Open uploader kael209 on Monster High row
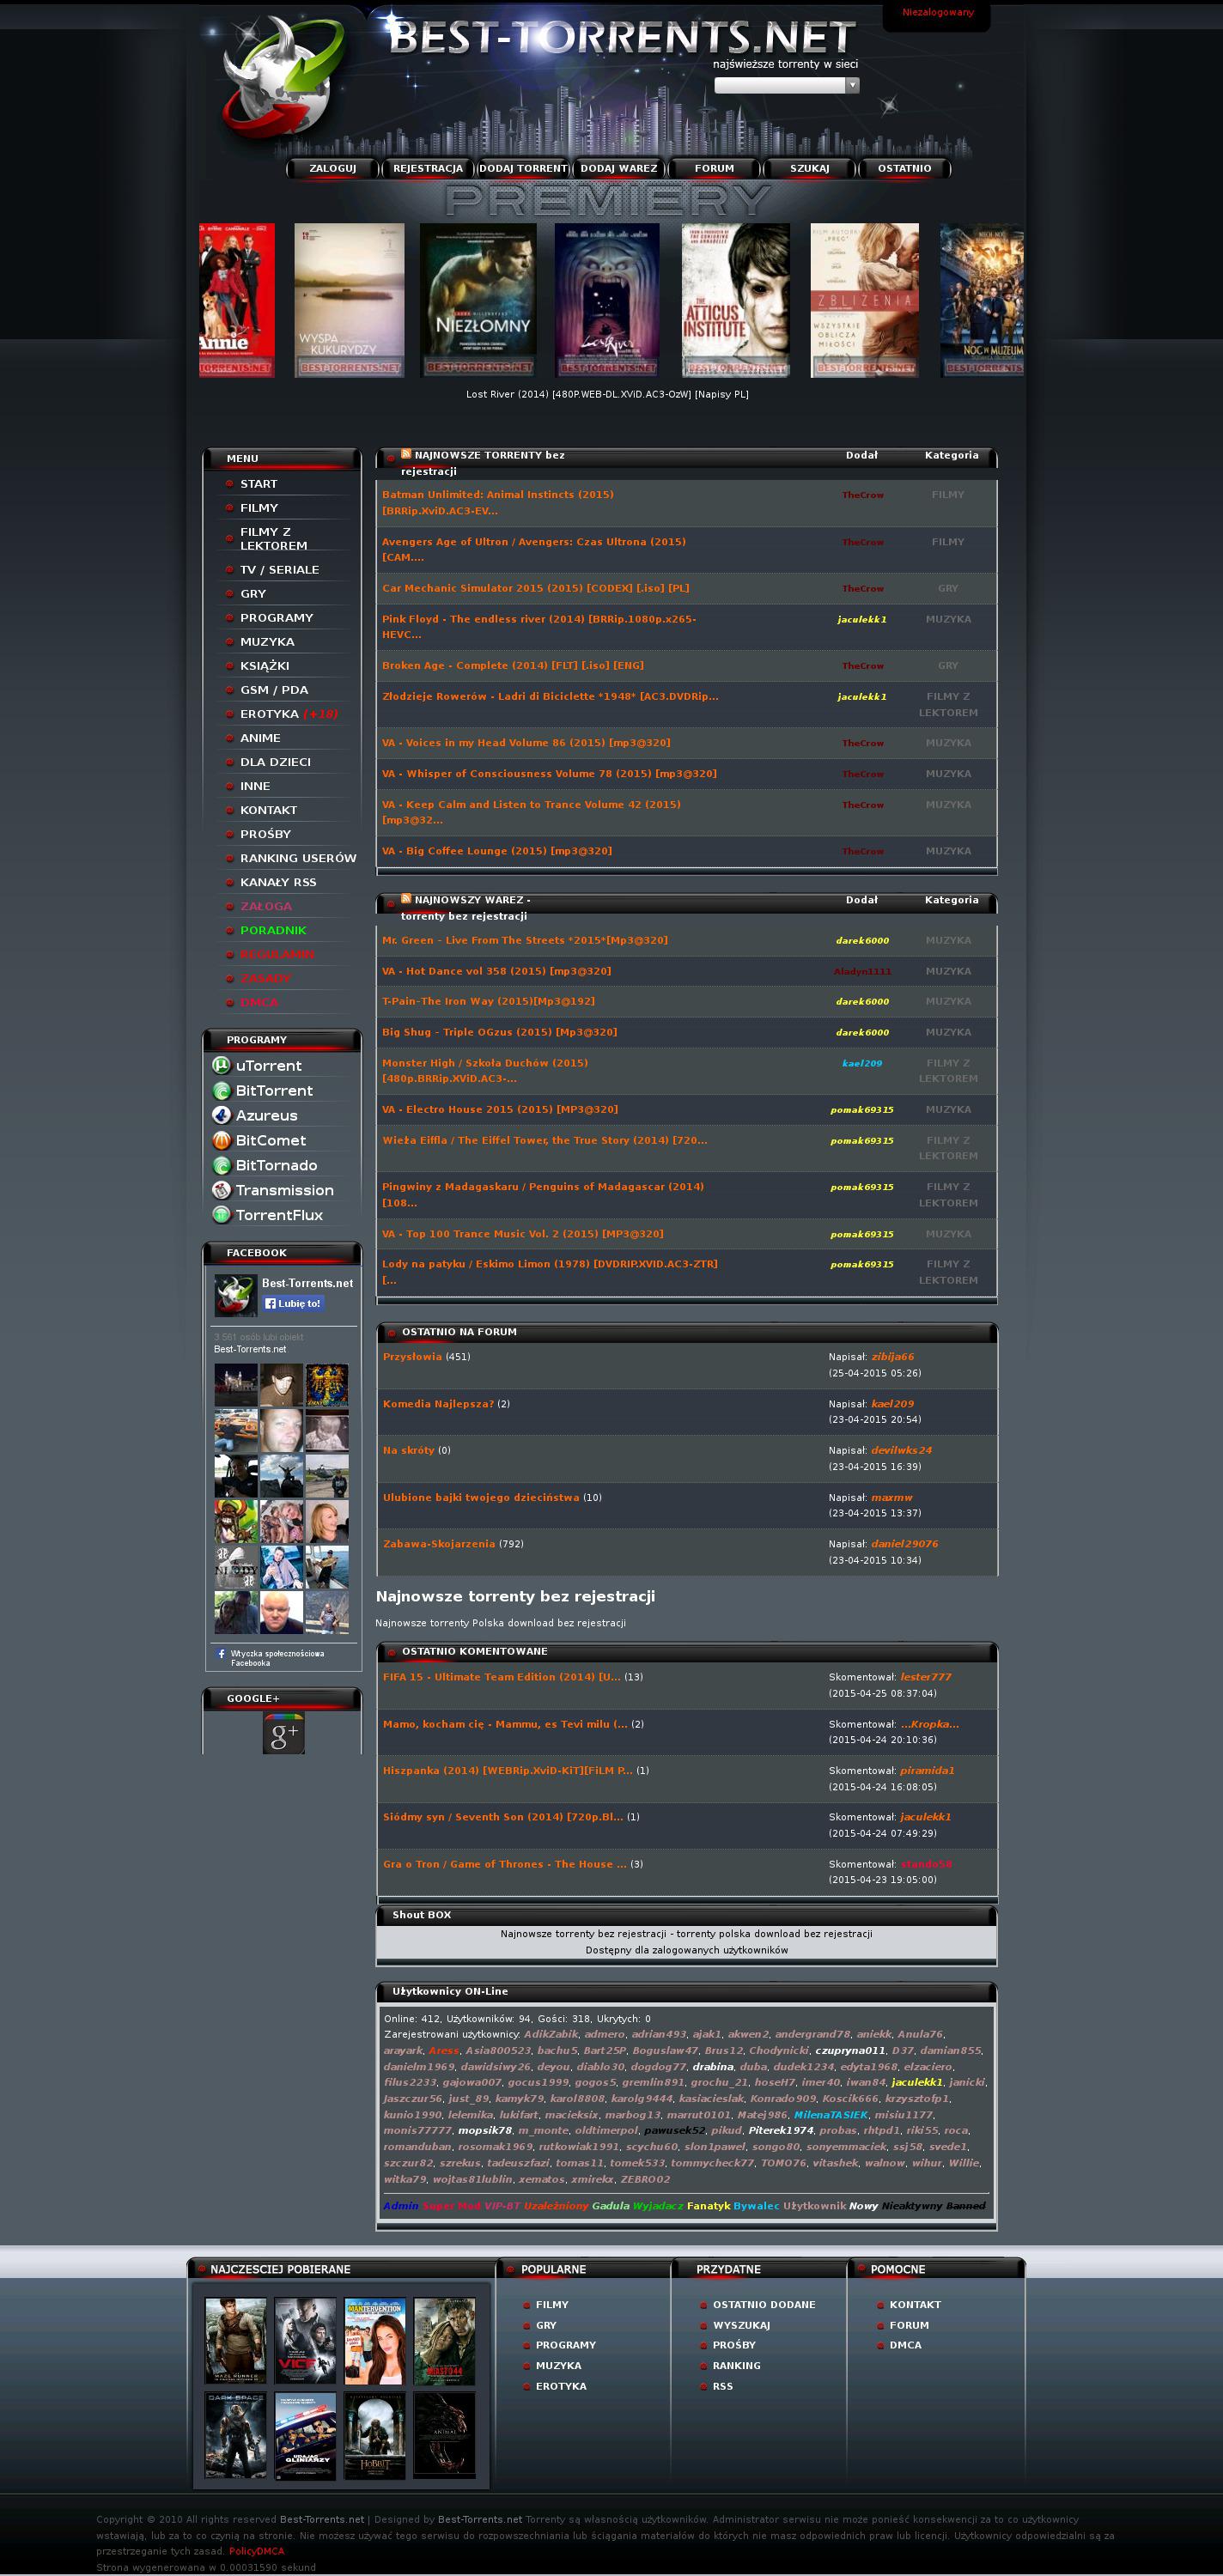1223x2576 pixels. click(862, 1063)
